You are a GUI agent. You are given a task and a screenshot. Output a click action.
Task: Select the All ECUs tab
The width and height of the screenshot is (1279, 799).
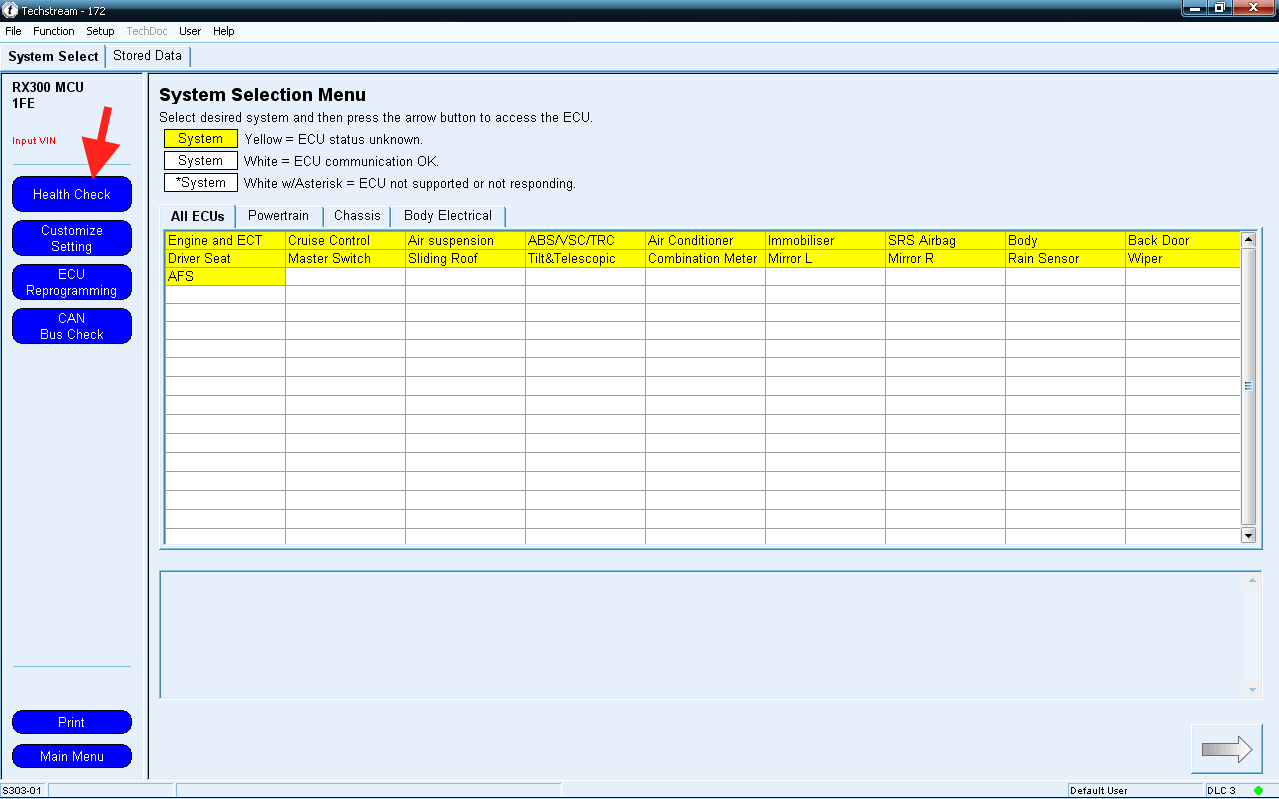tap(198, 216)
